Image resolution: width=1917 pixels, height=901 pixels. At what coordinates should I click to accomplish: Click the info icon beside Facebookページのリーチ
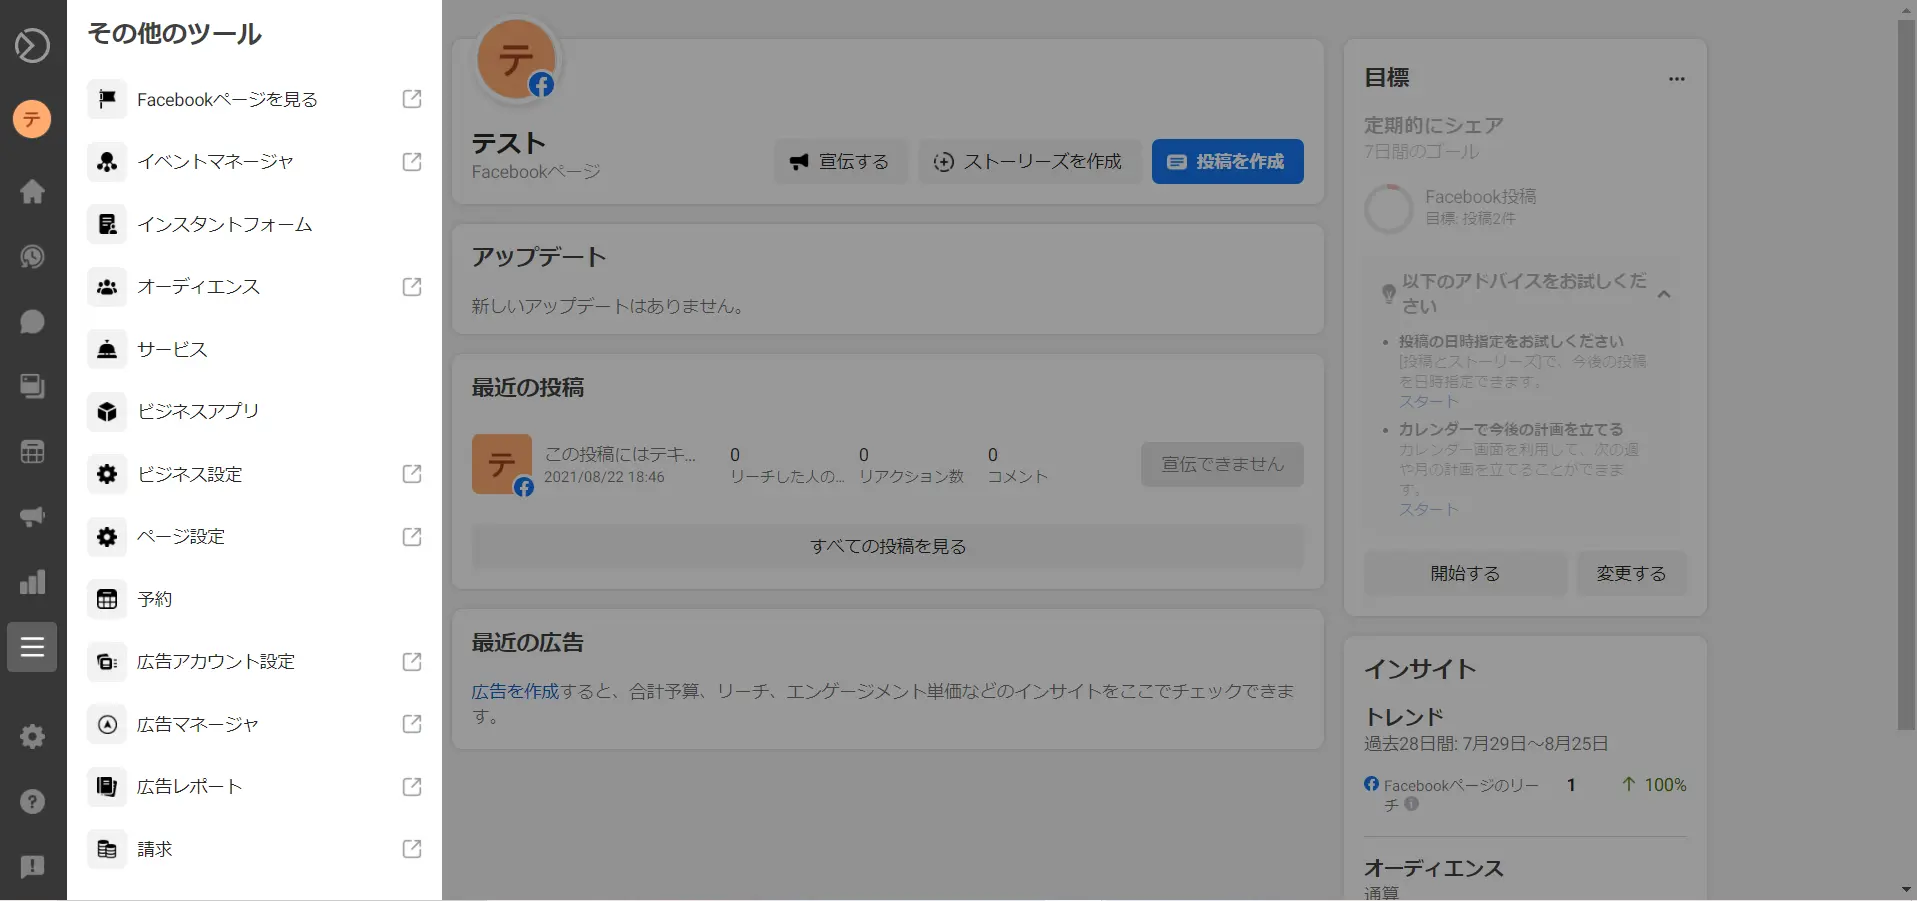[x=1411, y=803]
